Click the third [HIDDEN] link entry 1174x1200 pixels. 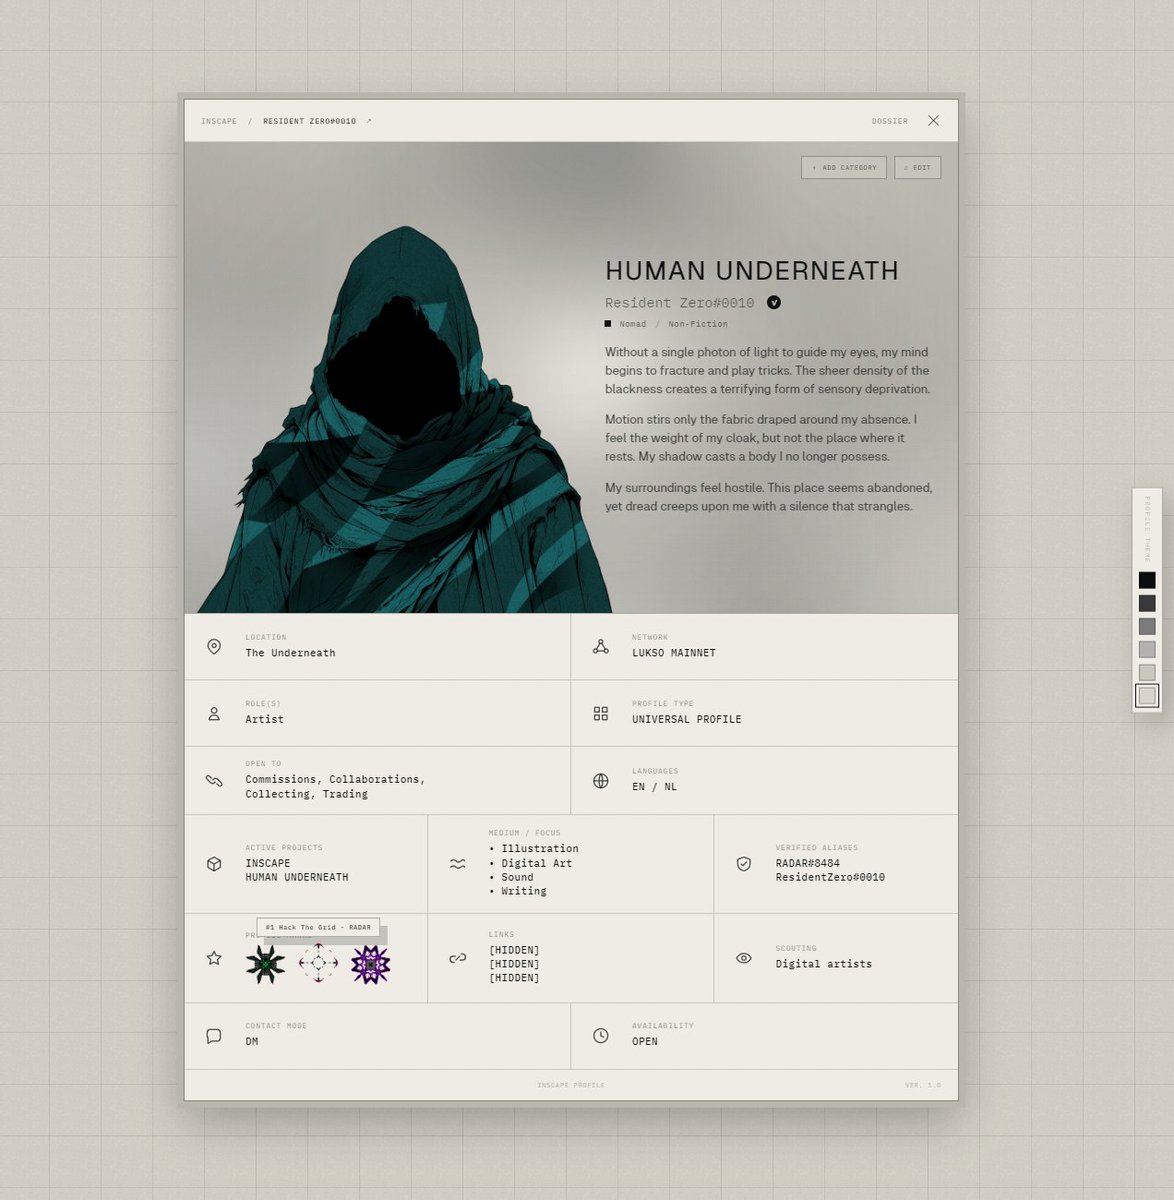[x=514, y=978]
